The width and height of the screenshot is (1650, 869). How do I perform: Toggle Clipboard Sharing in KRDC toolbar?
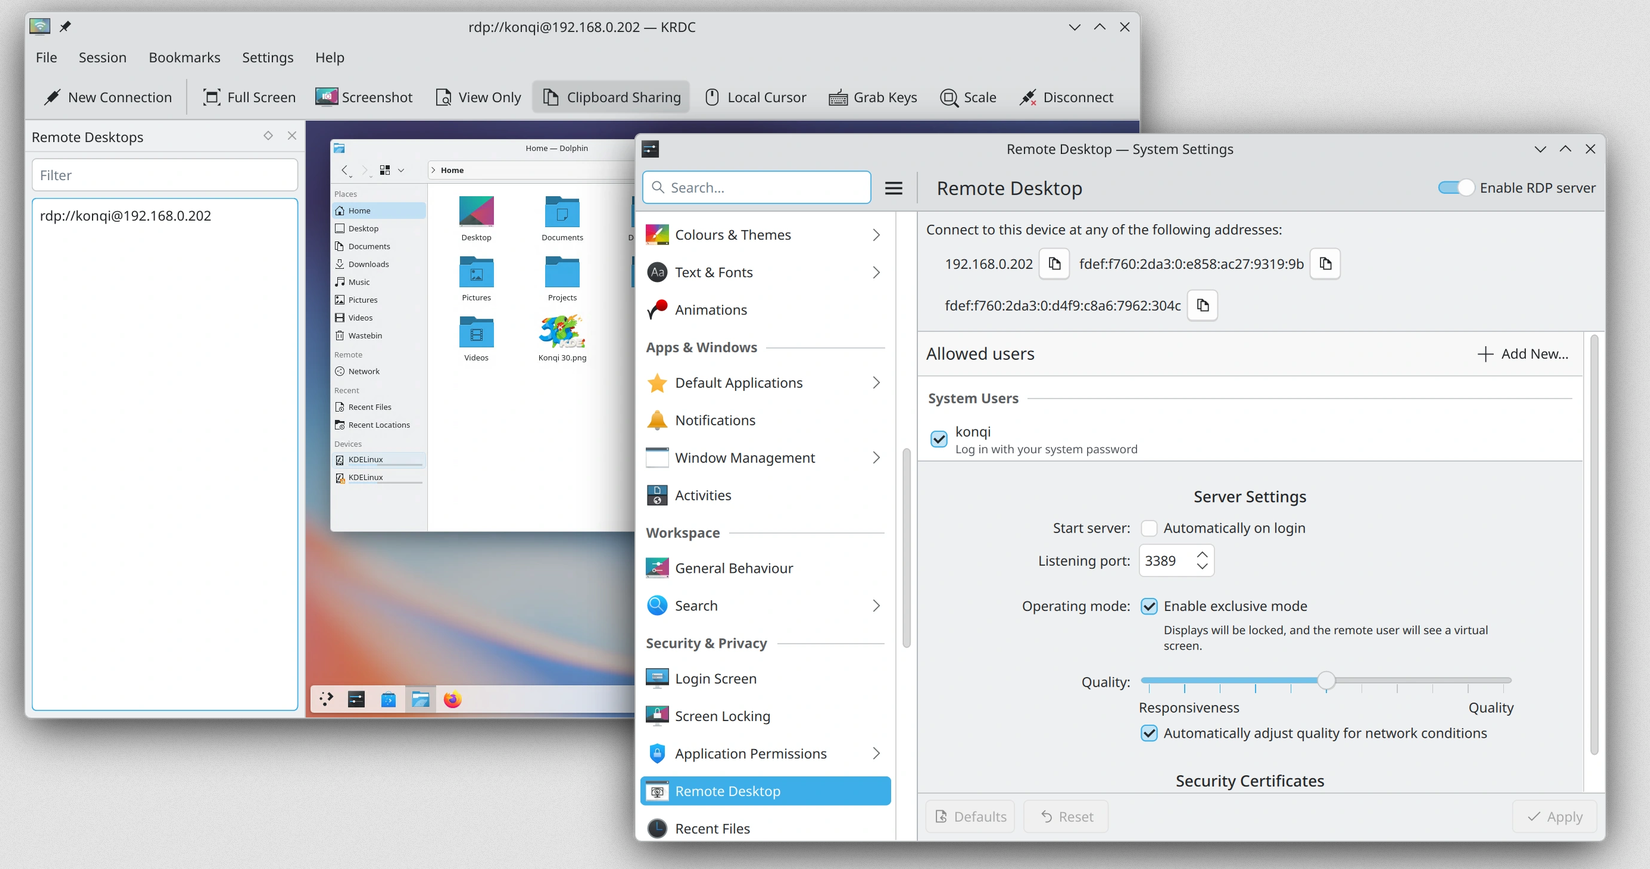click(x=611, y=97)
